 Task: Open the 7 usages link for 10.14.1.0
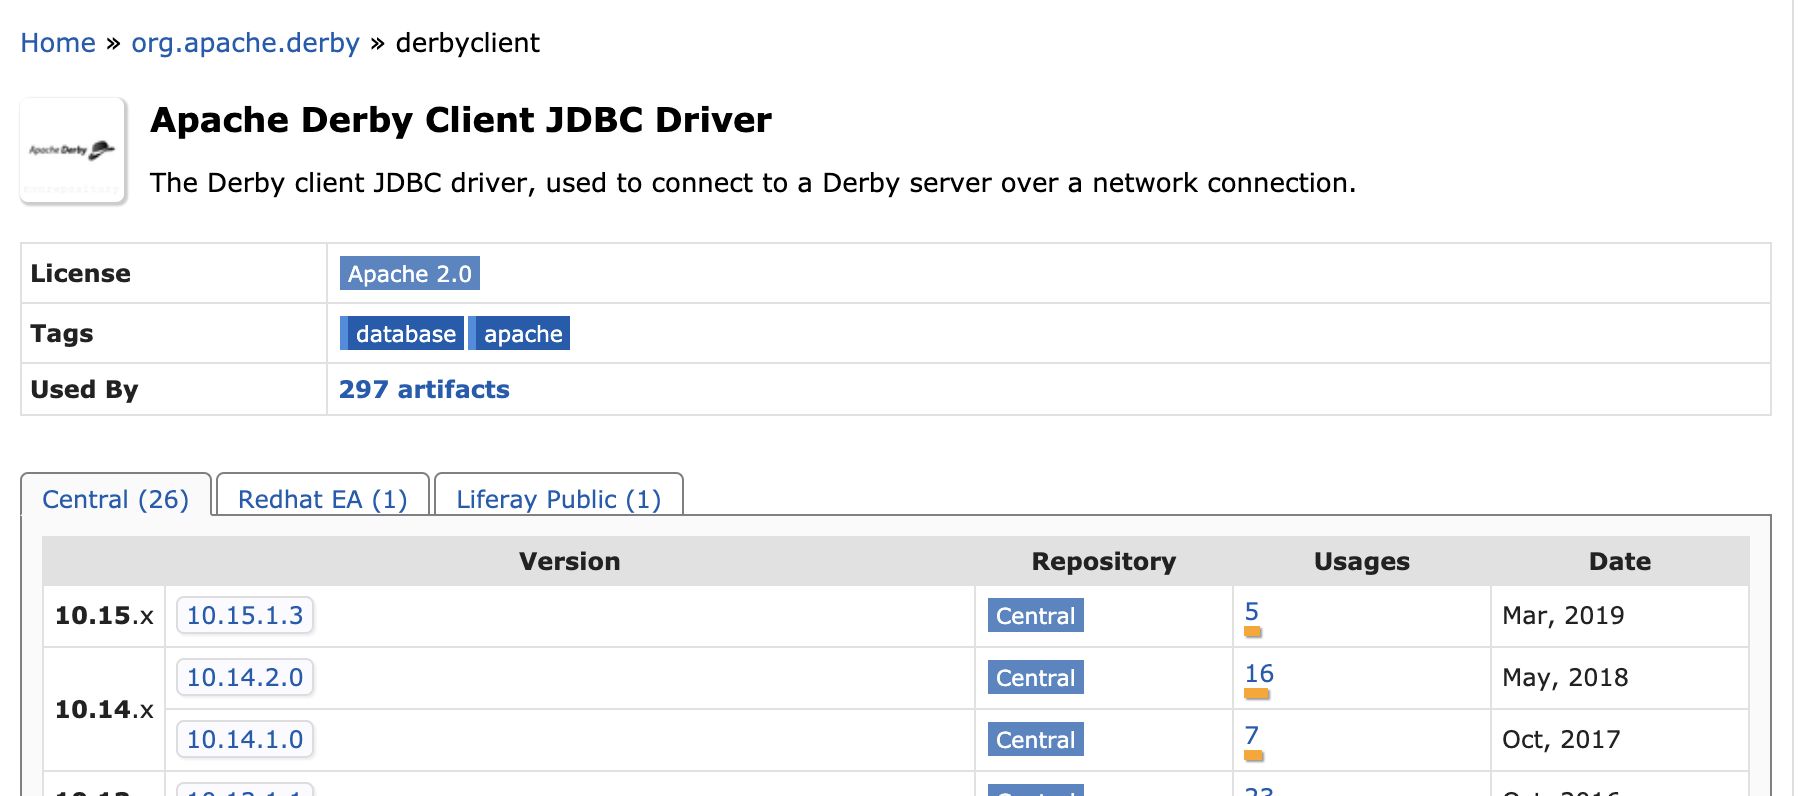click(x=1252, y=735)
